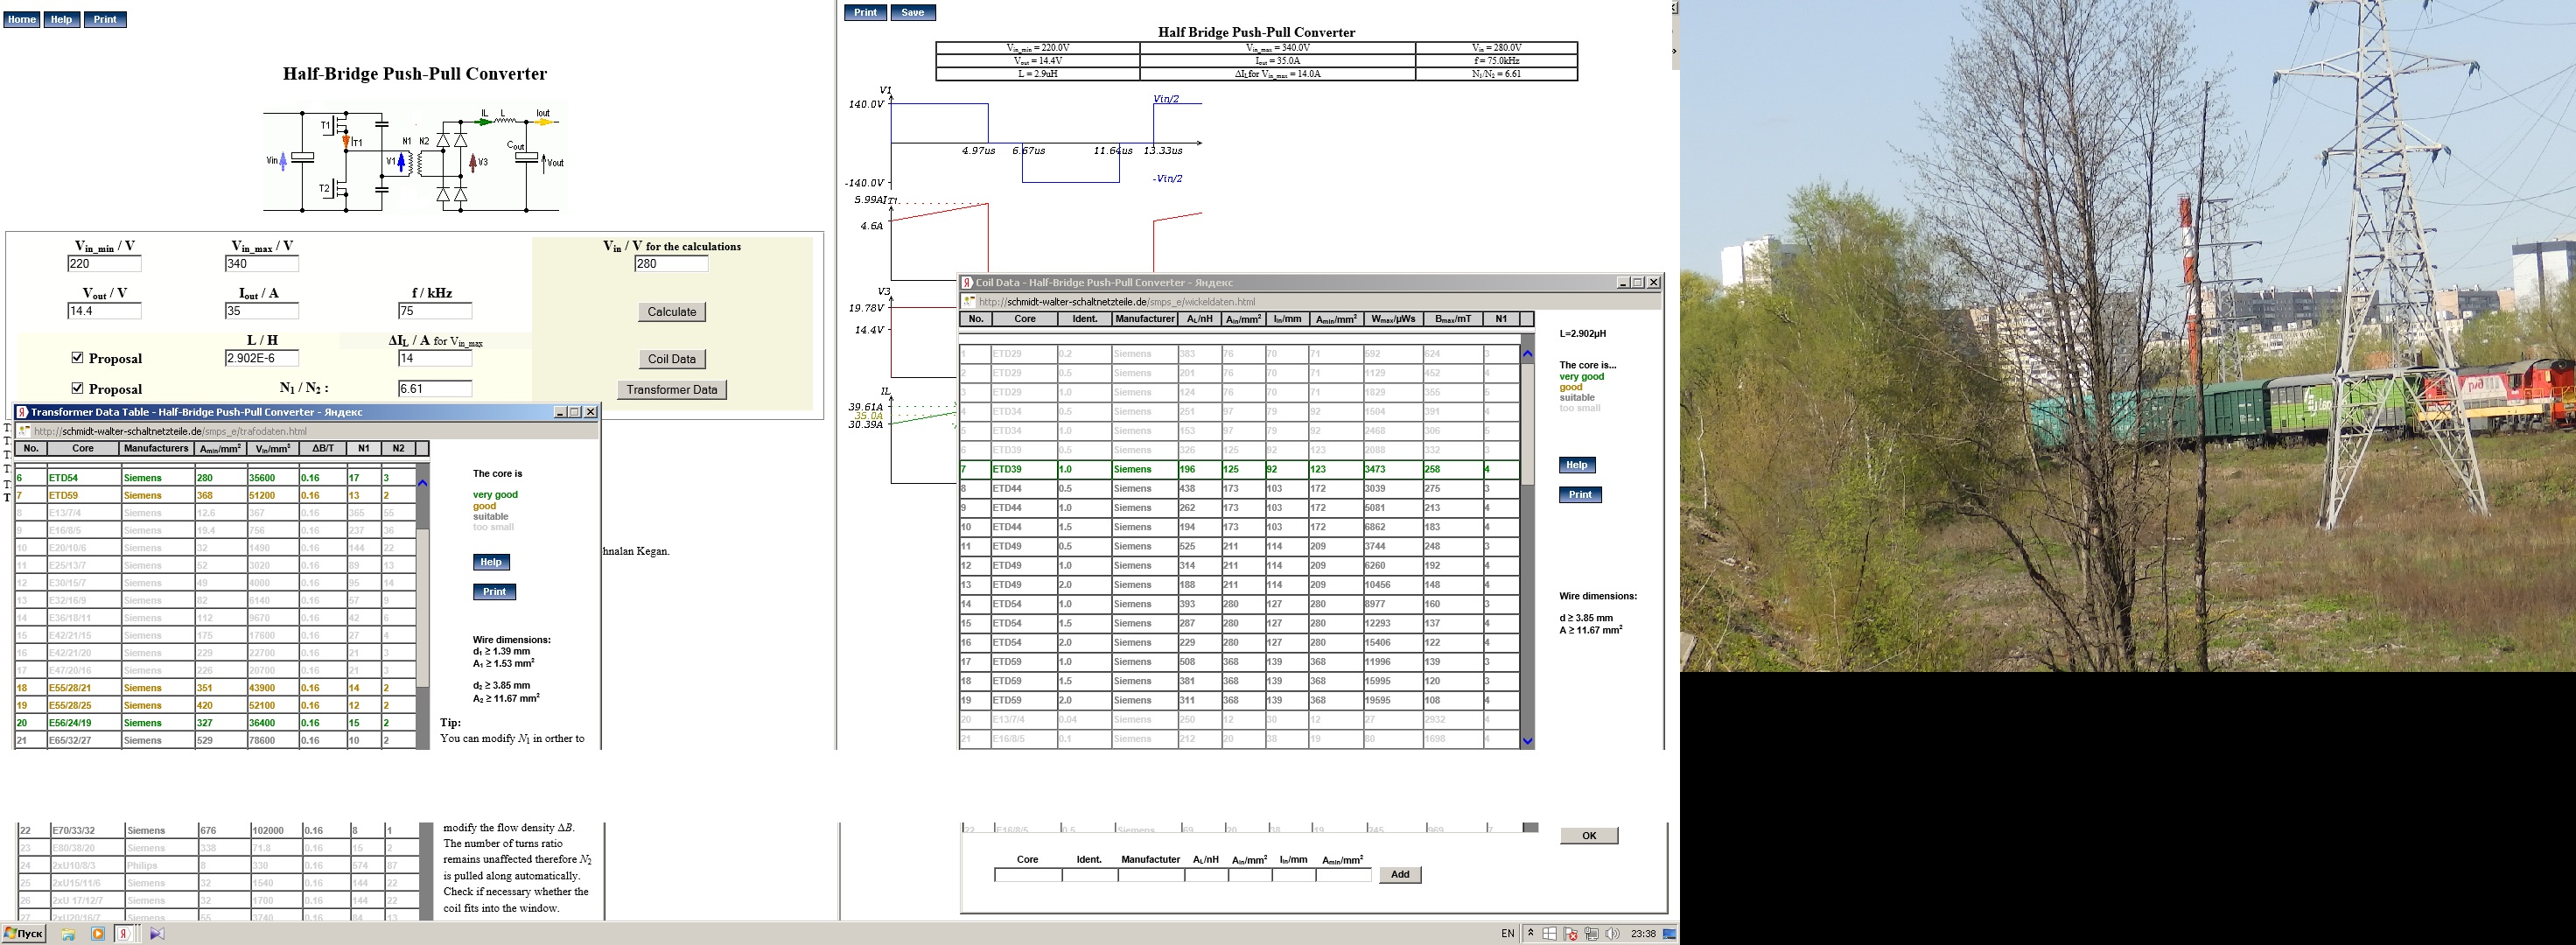Open the Visual Studio taskbar icon

pos(157,934)
